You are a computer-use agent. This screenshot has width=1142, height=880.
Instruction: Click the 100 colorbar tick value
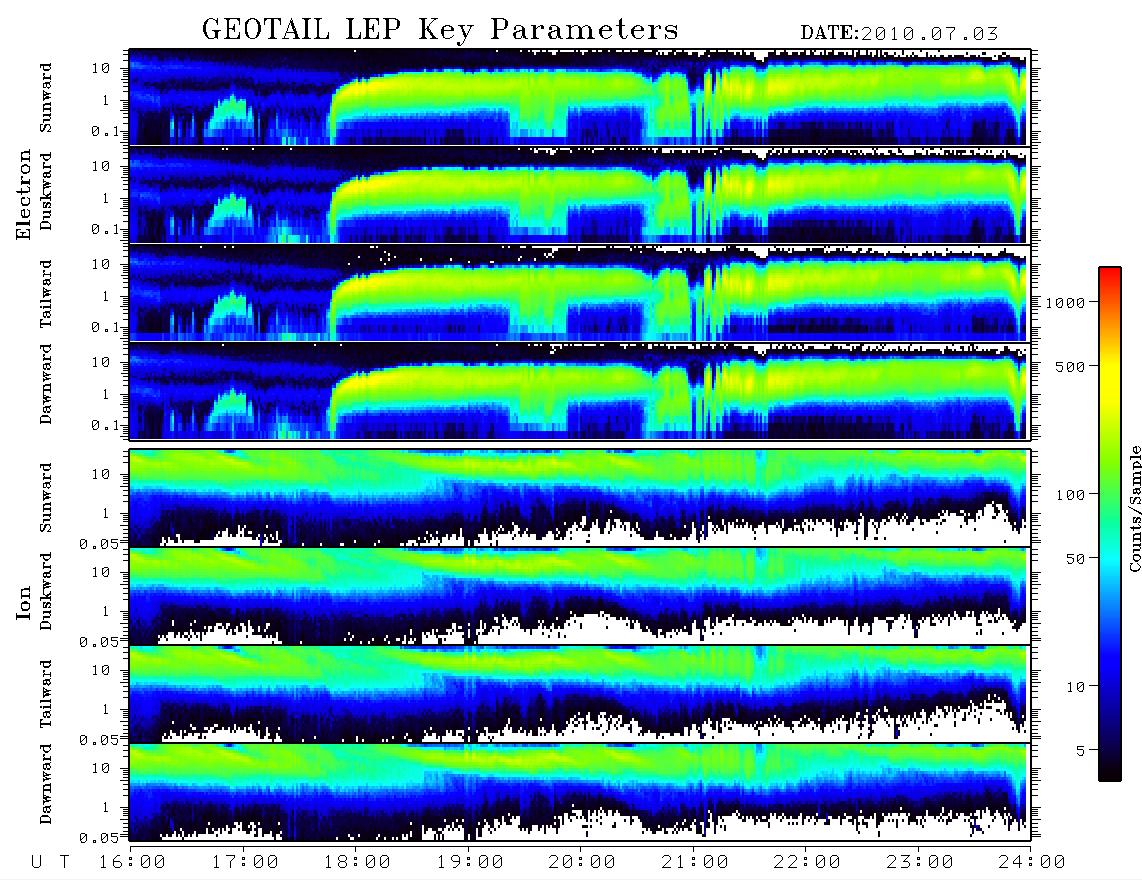coord(1071,495)
